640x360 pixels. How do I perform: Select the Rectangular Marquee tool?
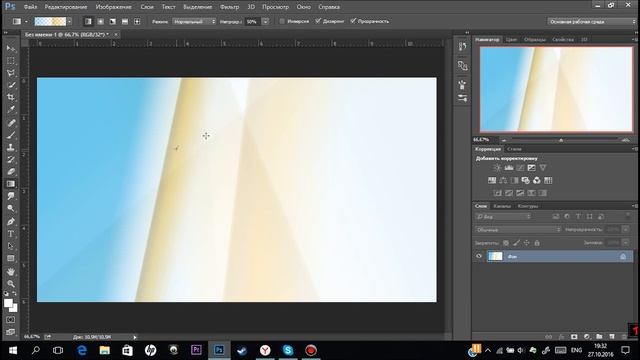point(11,60)
